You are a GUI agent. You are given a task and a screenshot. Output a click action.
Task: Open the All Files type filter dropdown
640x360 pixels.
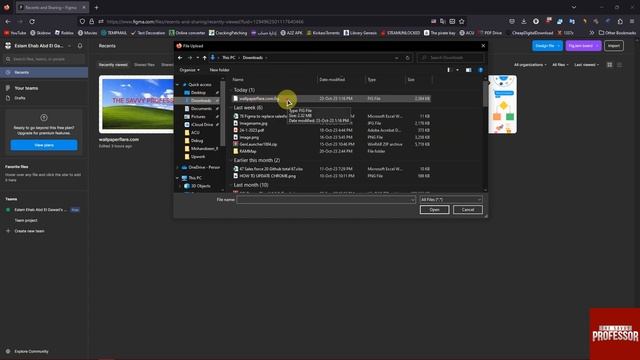[451, 200]
